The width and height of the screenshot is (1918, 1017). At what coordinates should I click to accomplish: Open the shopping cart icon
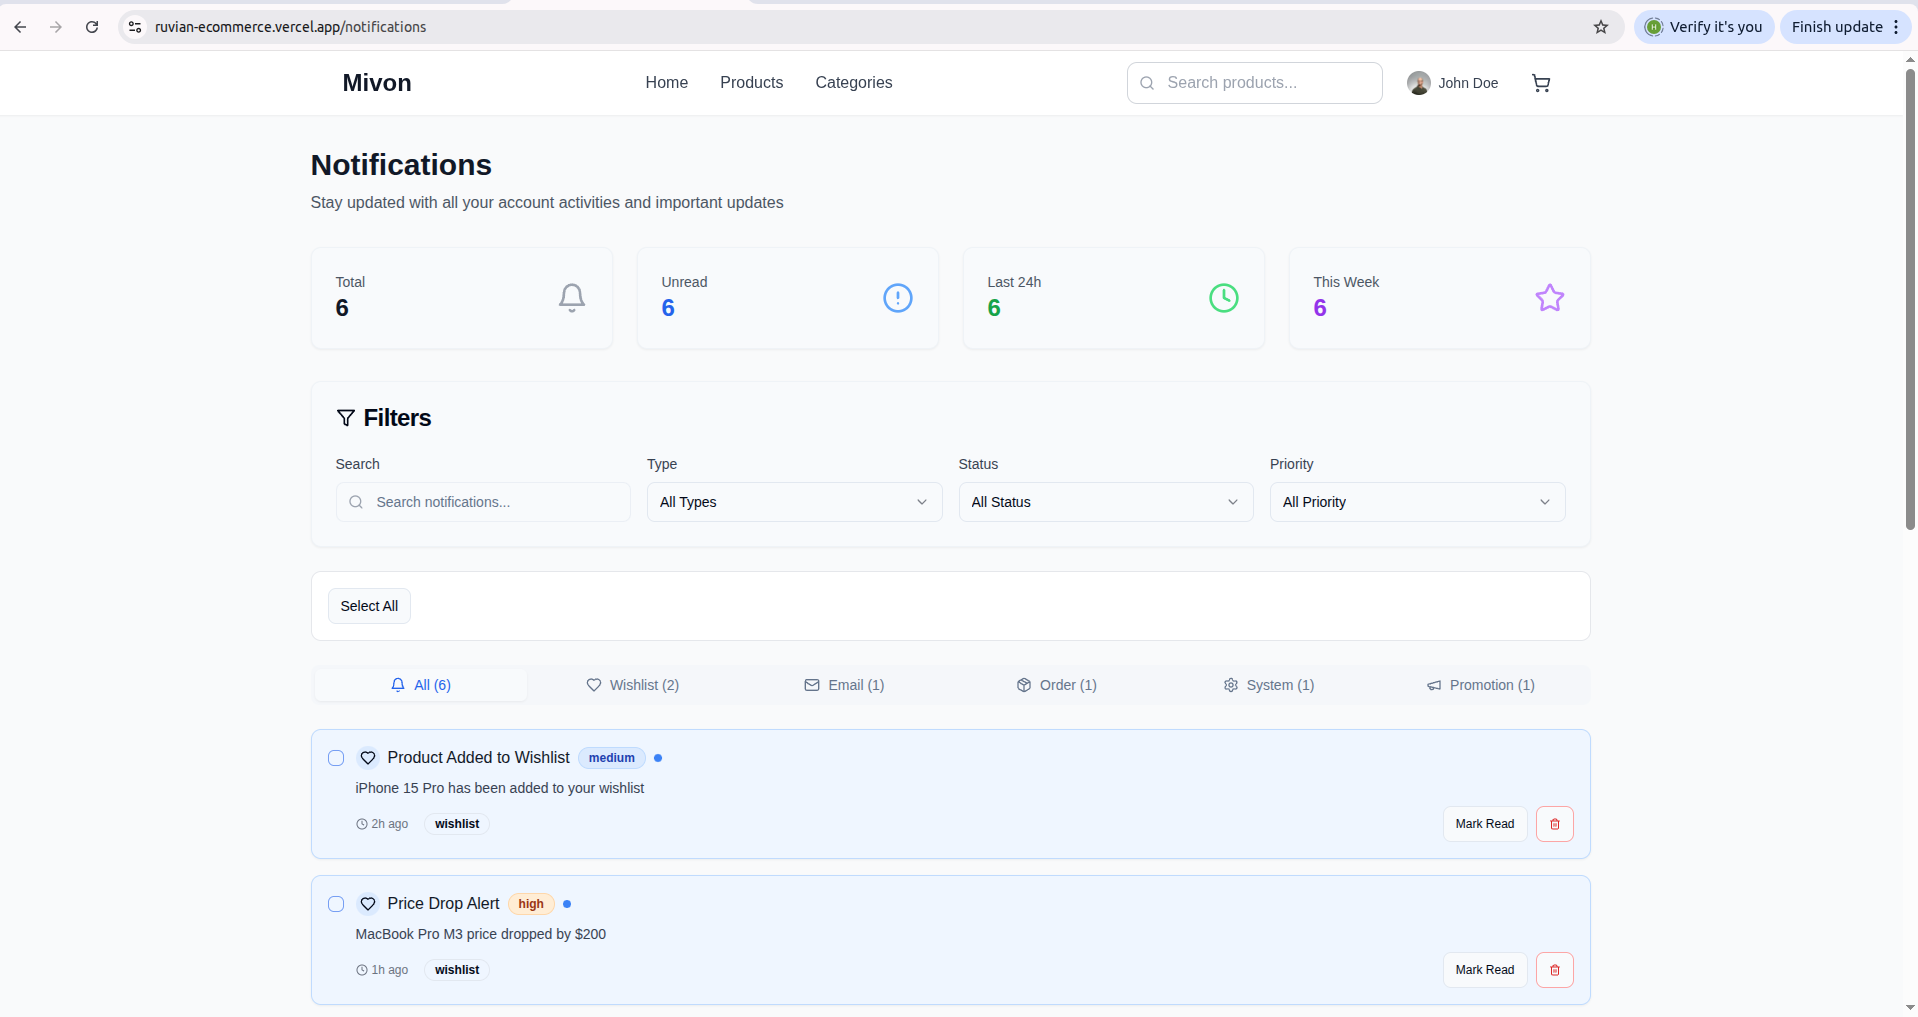[x=1541, y=83]
